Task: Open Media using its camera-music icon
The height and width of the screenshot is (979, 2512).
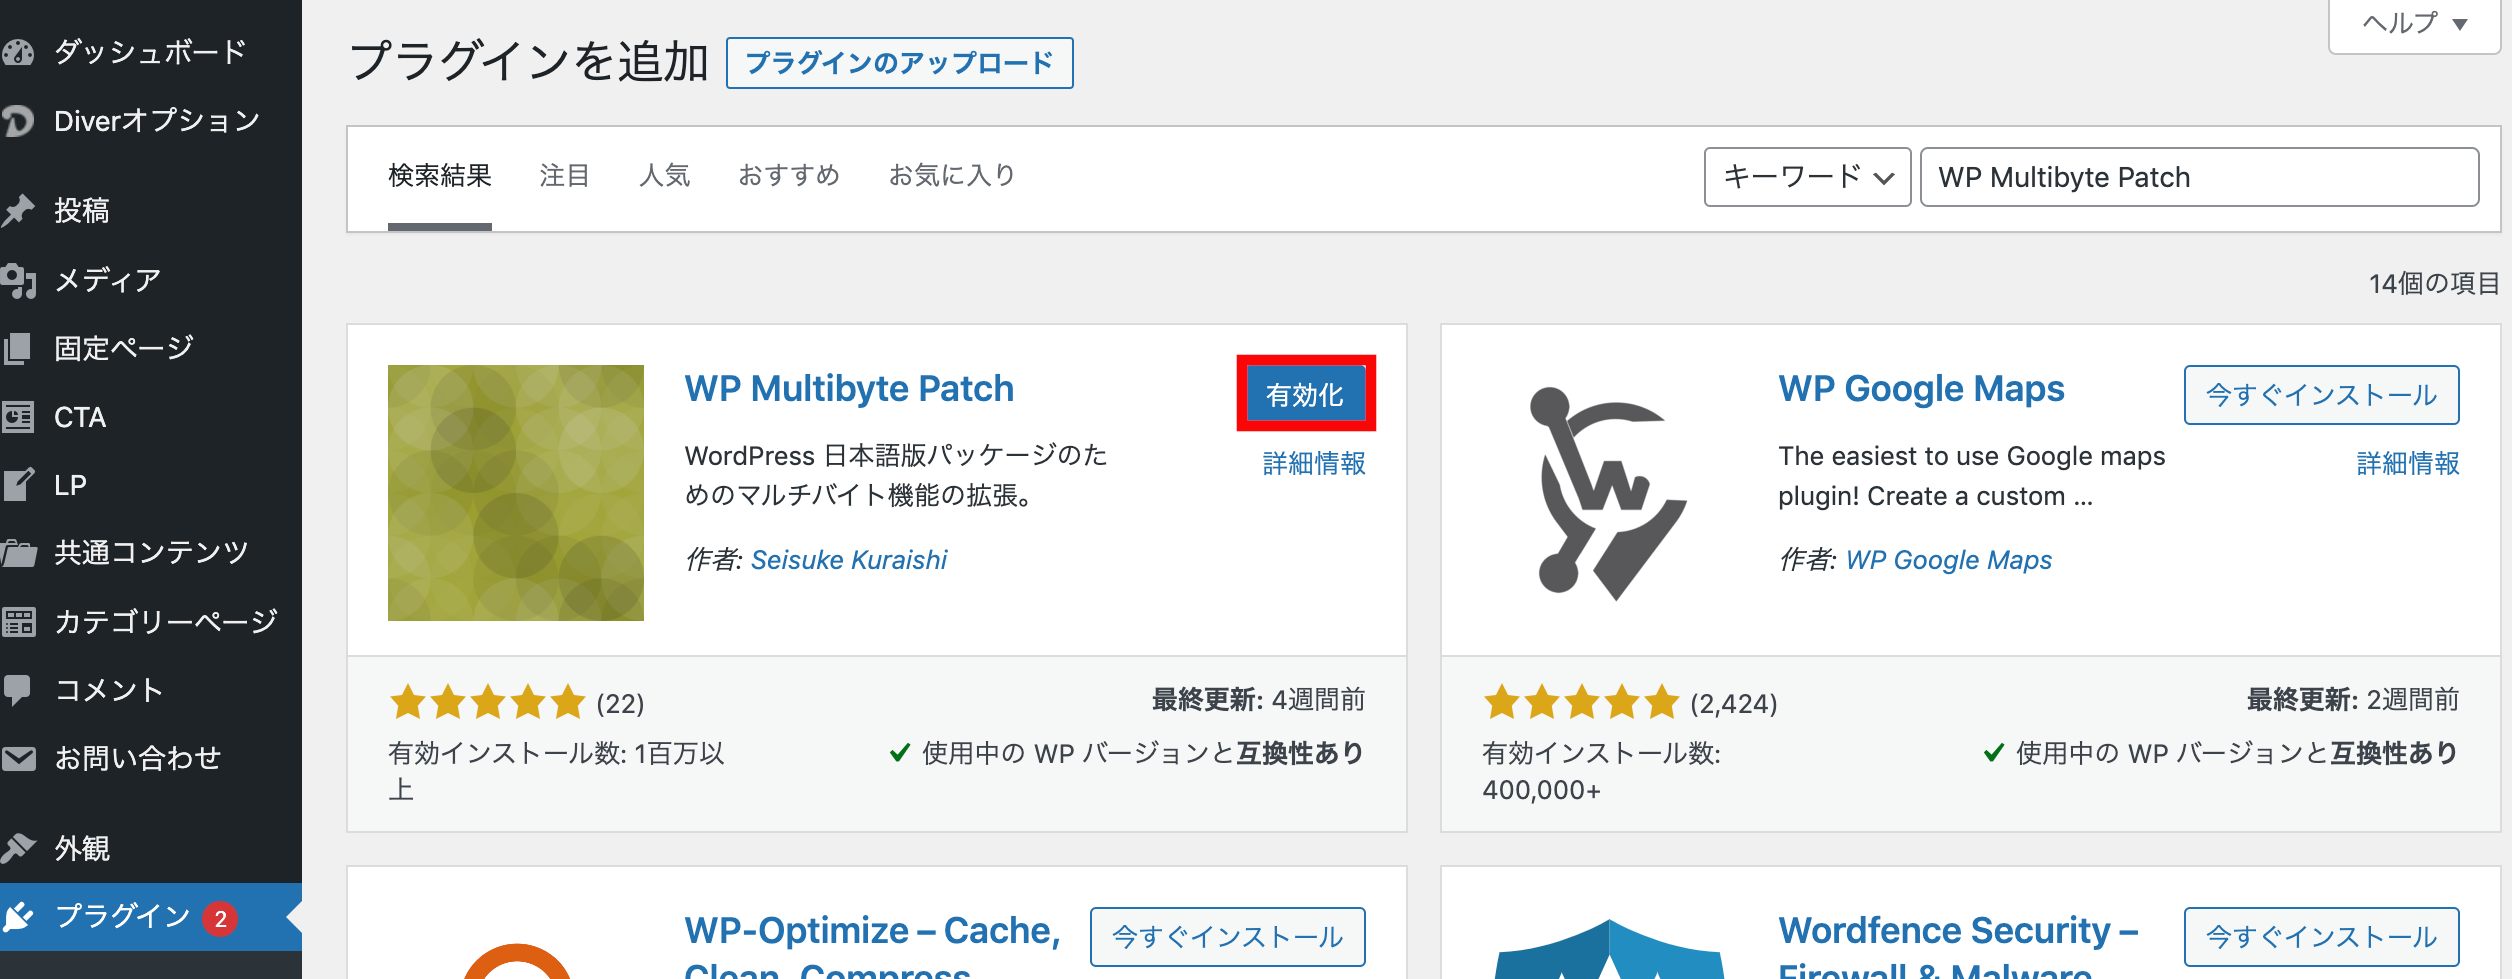Action: coord(18,280)
